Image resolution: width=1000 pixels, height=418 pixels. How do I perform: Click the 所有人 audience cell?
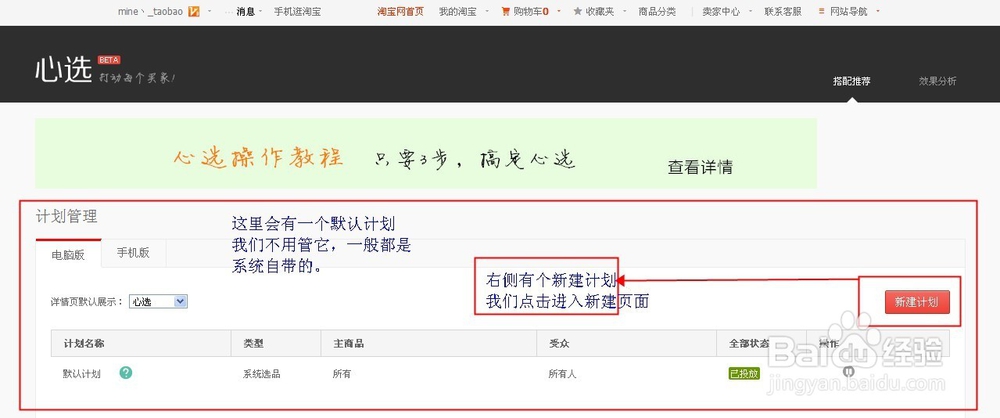tap(562, 374)
